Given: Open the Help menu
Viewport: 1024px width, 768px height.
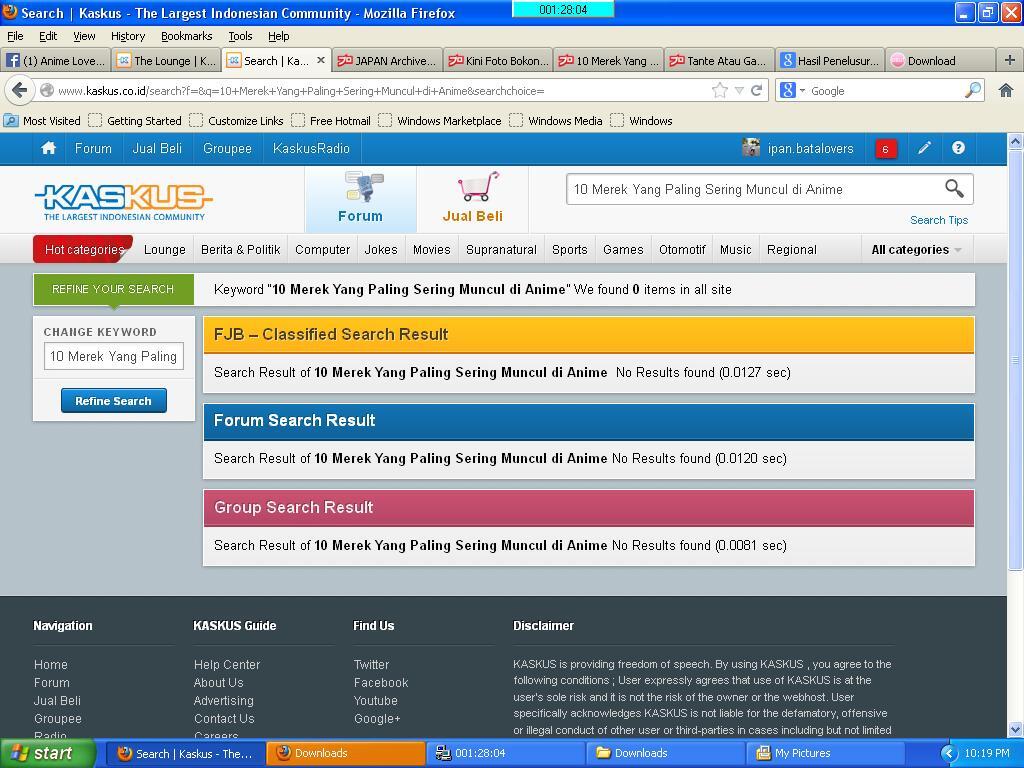Looking at the screenshot, I should [278, 36].
